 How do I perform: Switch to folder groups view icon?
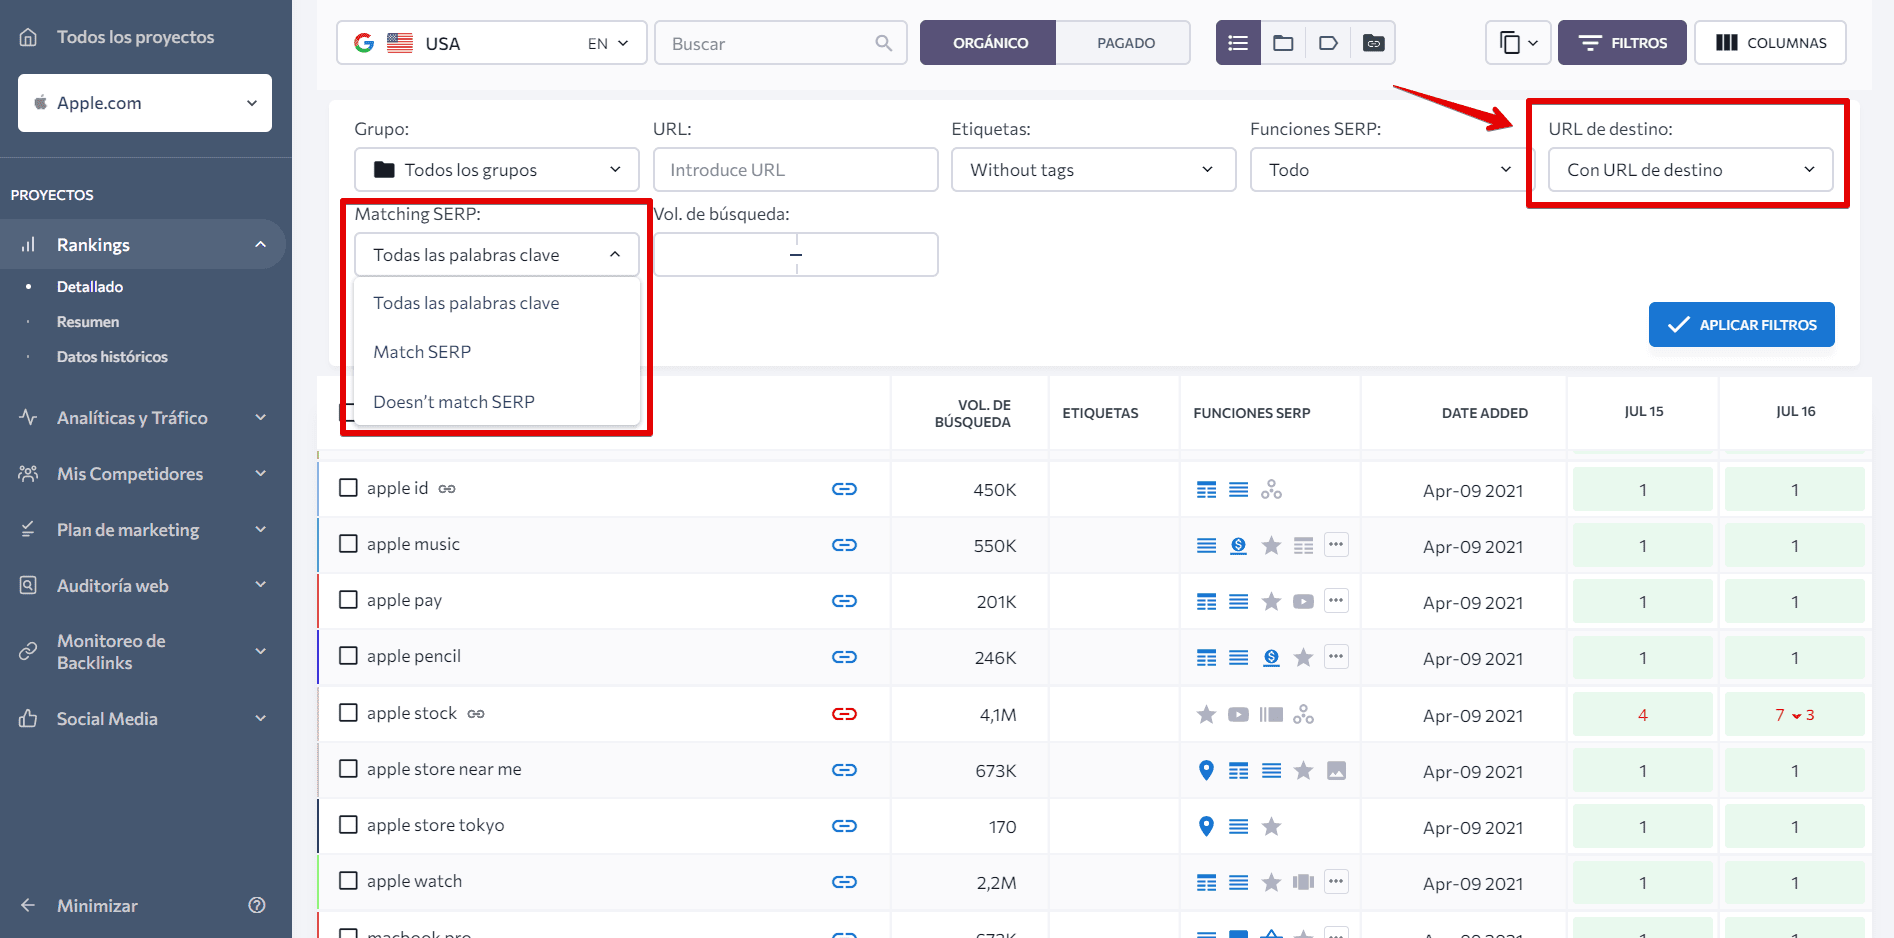(1283, 43)
